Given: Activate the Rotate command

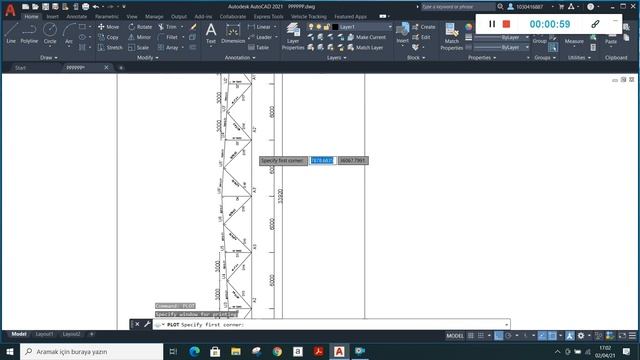Looking at the screenshot, I should [x=140, y=27].
